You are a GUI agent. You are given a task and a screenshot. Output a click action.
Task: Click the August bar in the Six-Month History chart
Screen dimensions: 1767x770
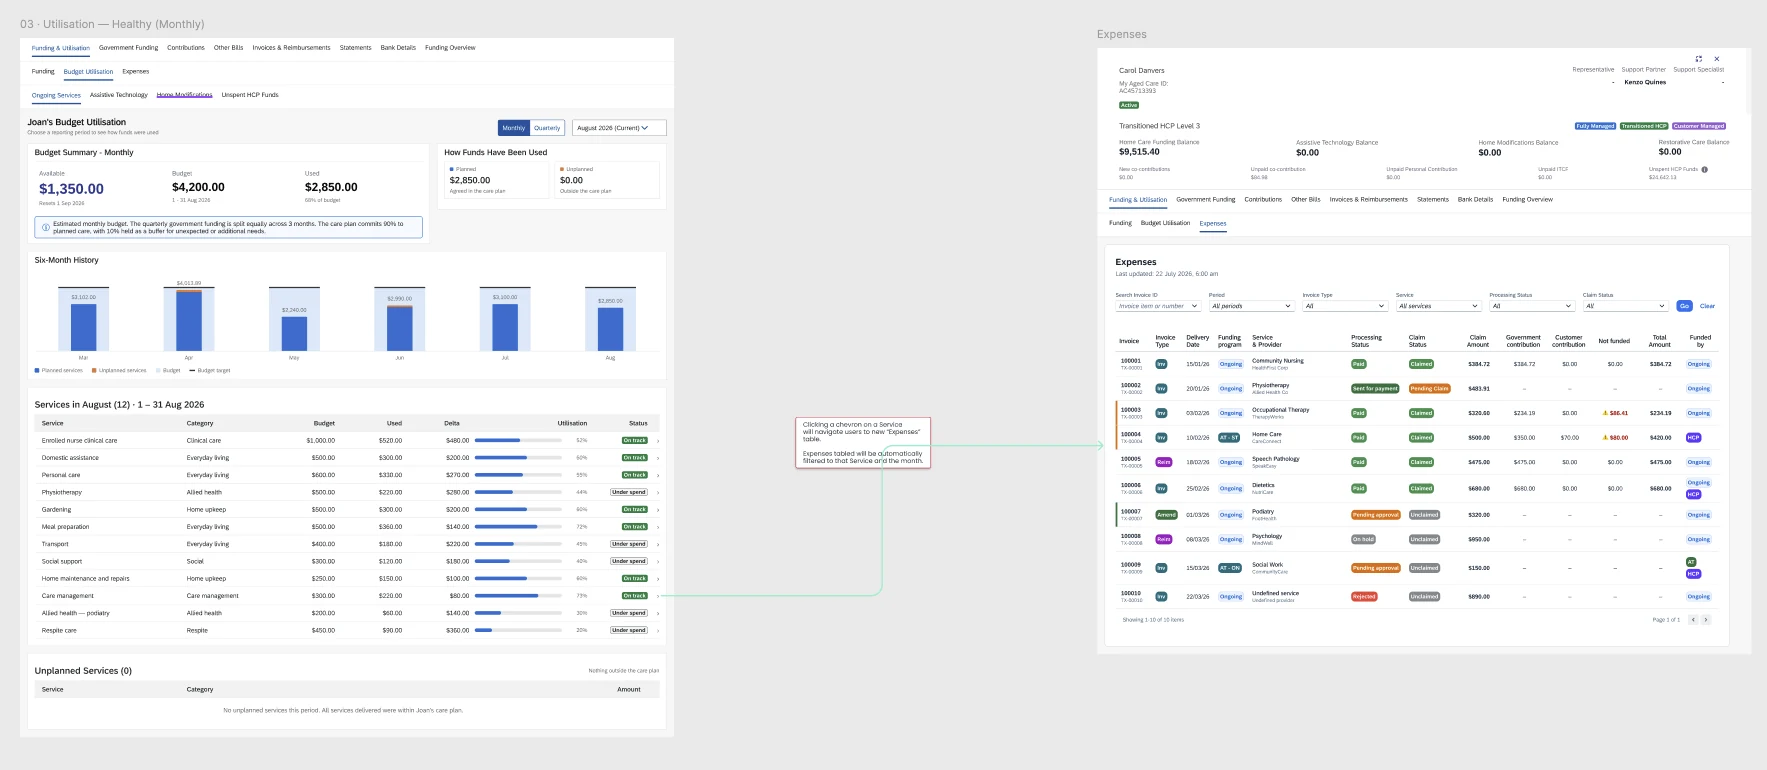click(610, 328)
